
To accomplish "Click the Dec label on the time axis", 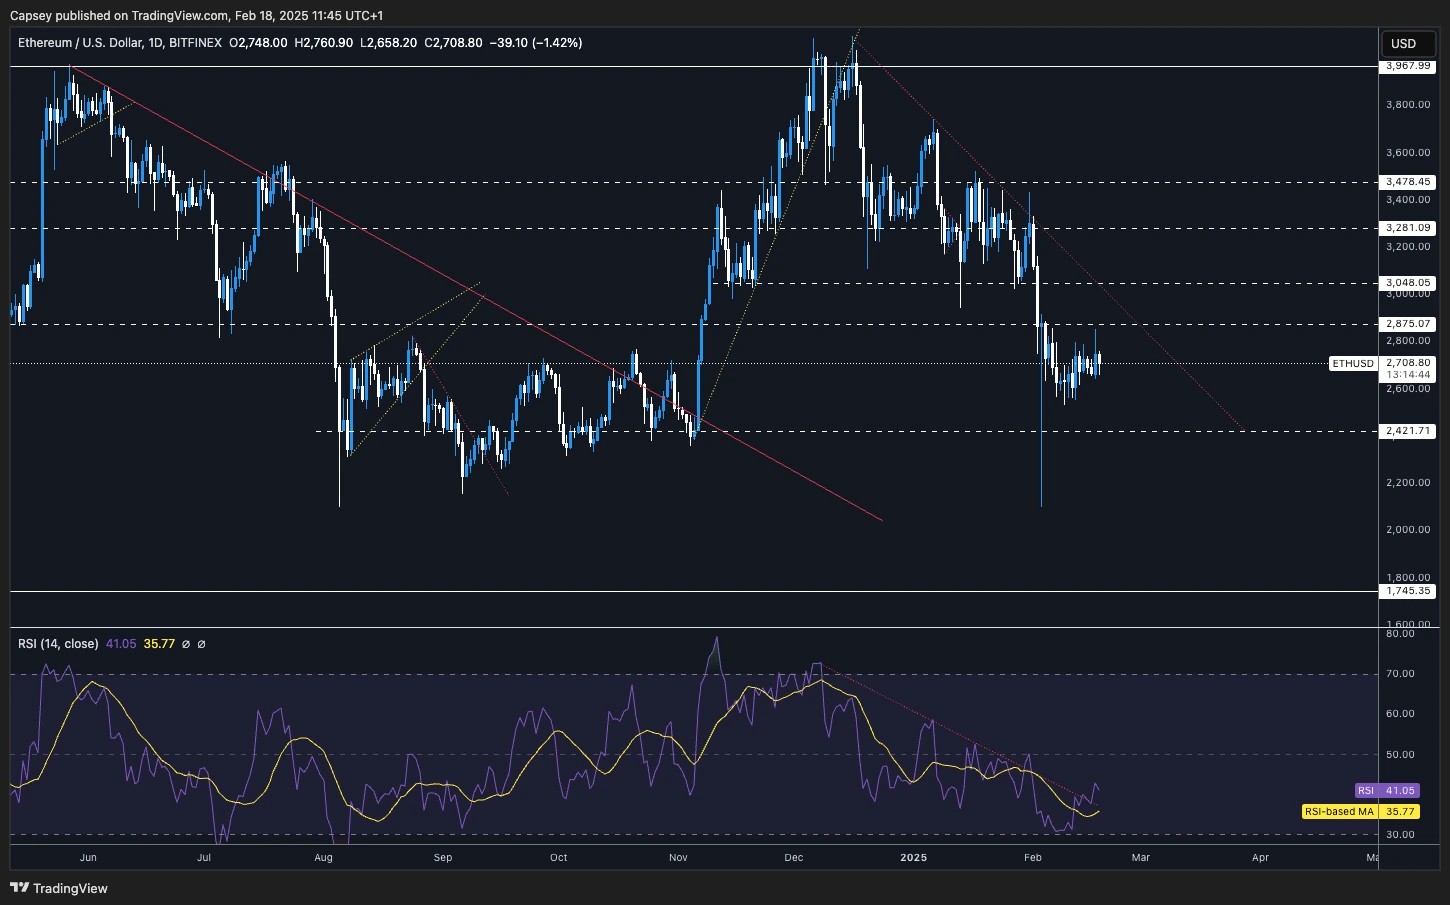I will [x=793, y=857].
